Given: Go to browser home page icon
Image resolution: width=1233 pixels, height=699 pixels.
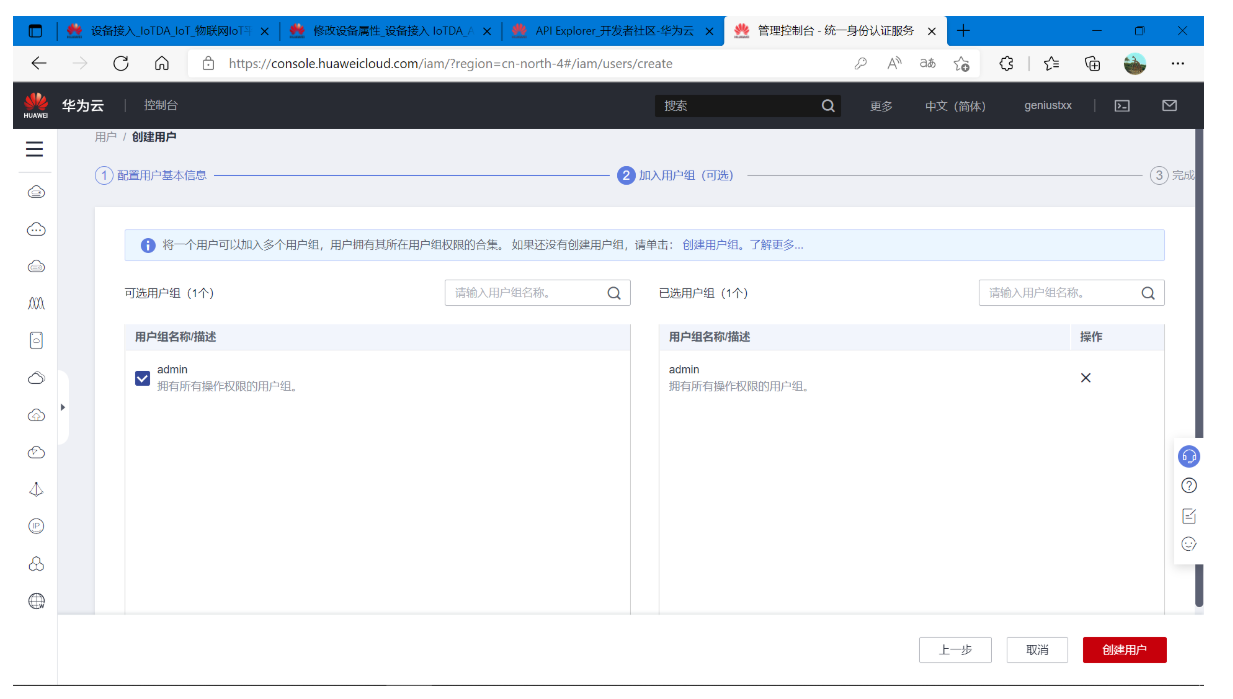Looking at the screenshot, I should pyautogui.click(x=162, y=63).
